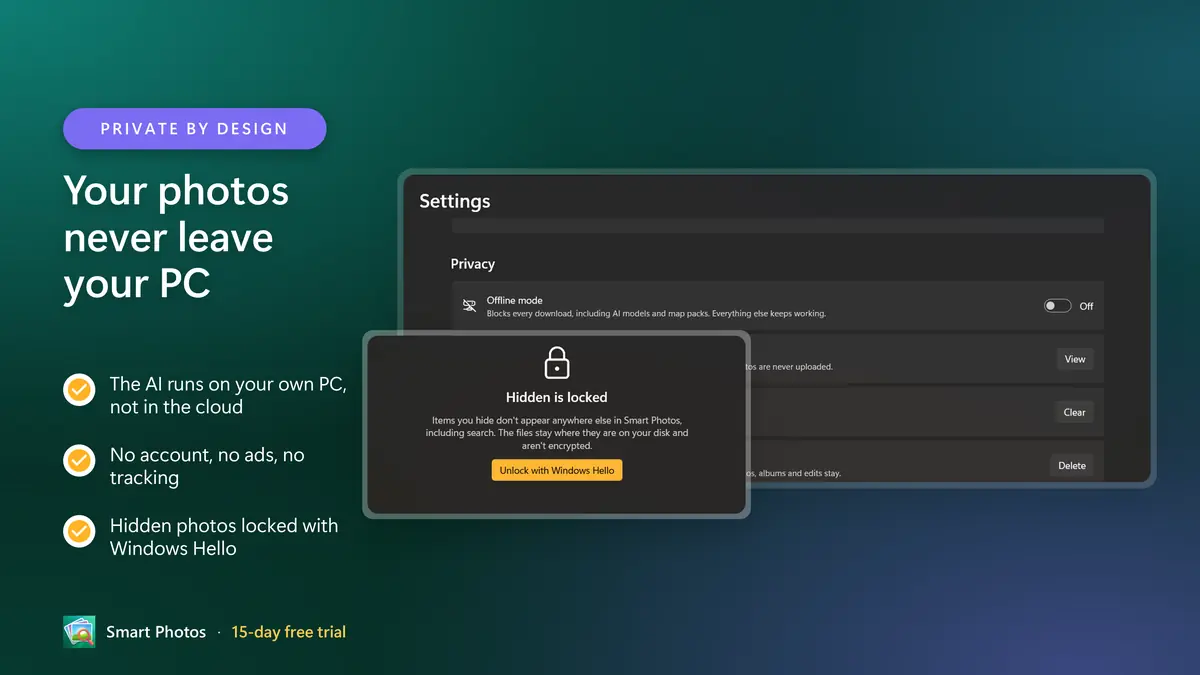Click the Smart Photos app logo
Viewport: 1200px width, 675px height.
click(x=79, y=632)
